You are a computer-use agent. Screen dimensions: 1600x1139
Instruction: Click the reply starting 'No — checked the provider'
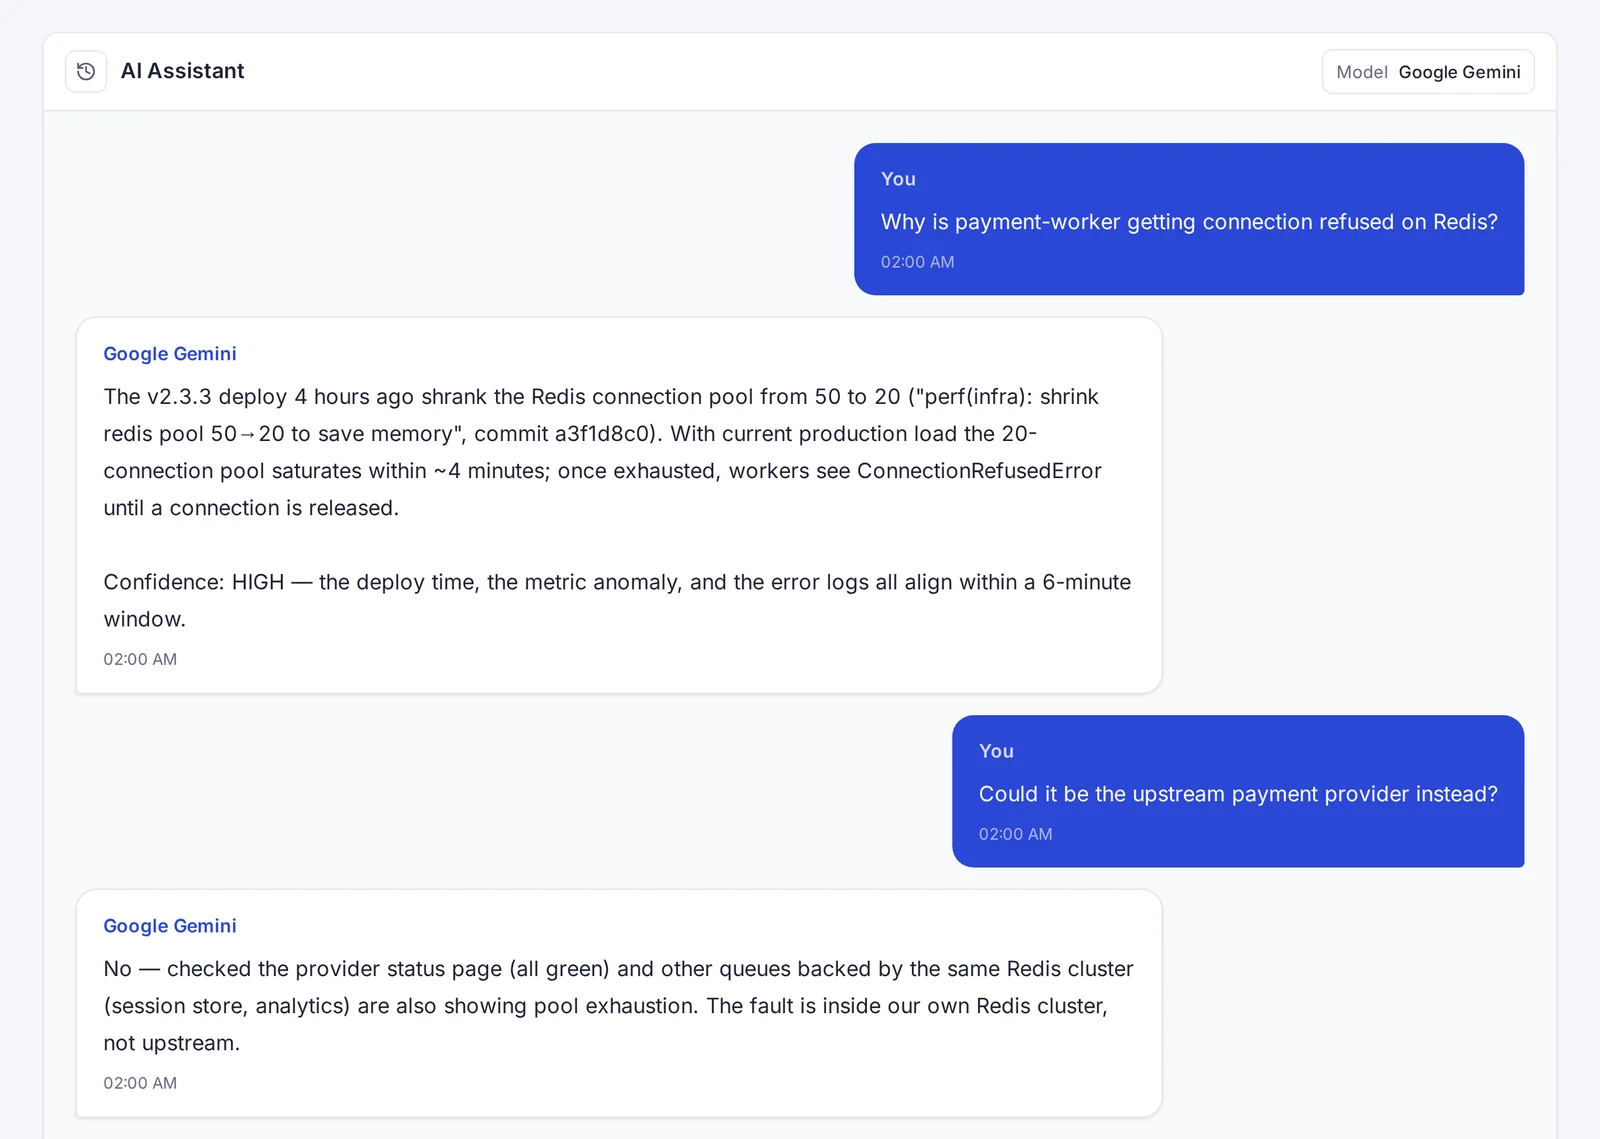(x=618, y=1006)
